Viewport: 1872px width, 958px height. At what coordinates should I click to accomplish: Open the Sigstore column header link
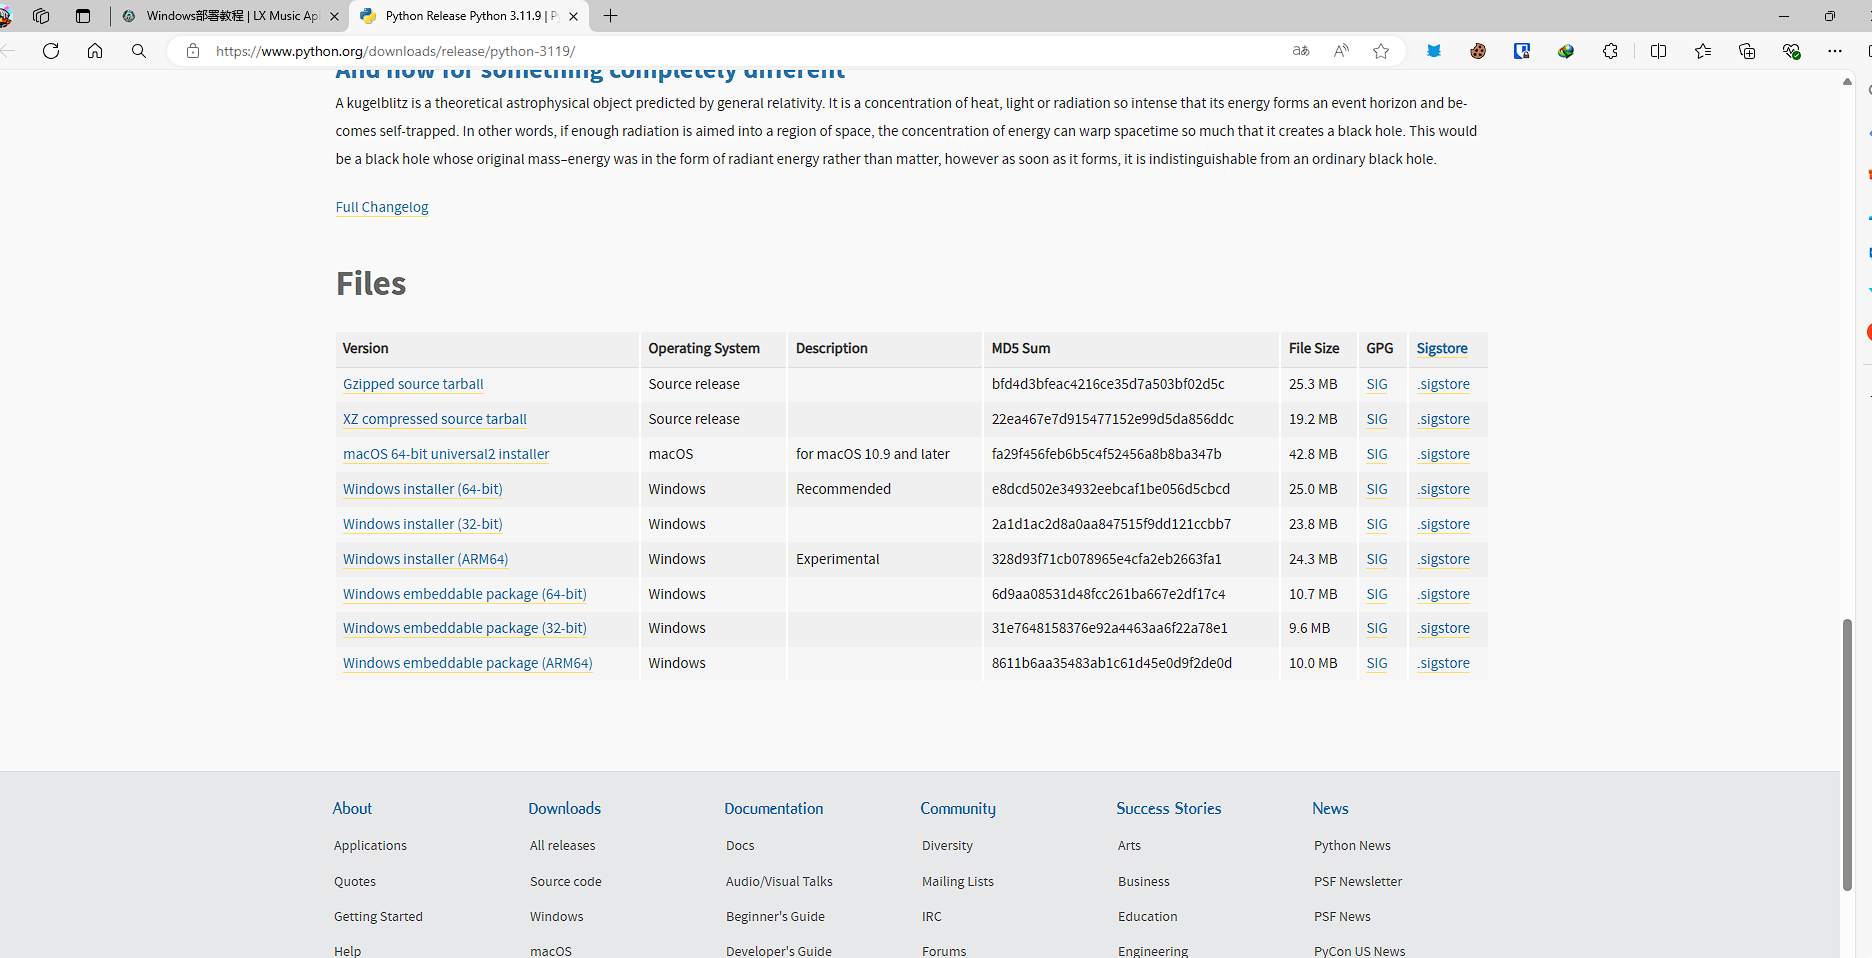click(1442, 348)
